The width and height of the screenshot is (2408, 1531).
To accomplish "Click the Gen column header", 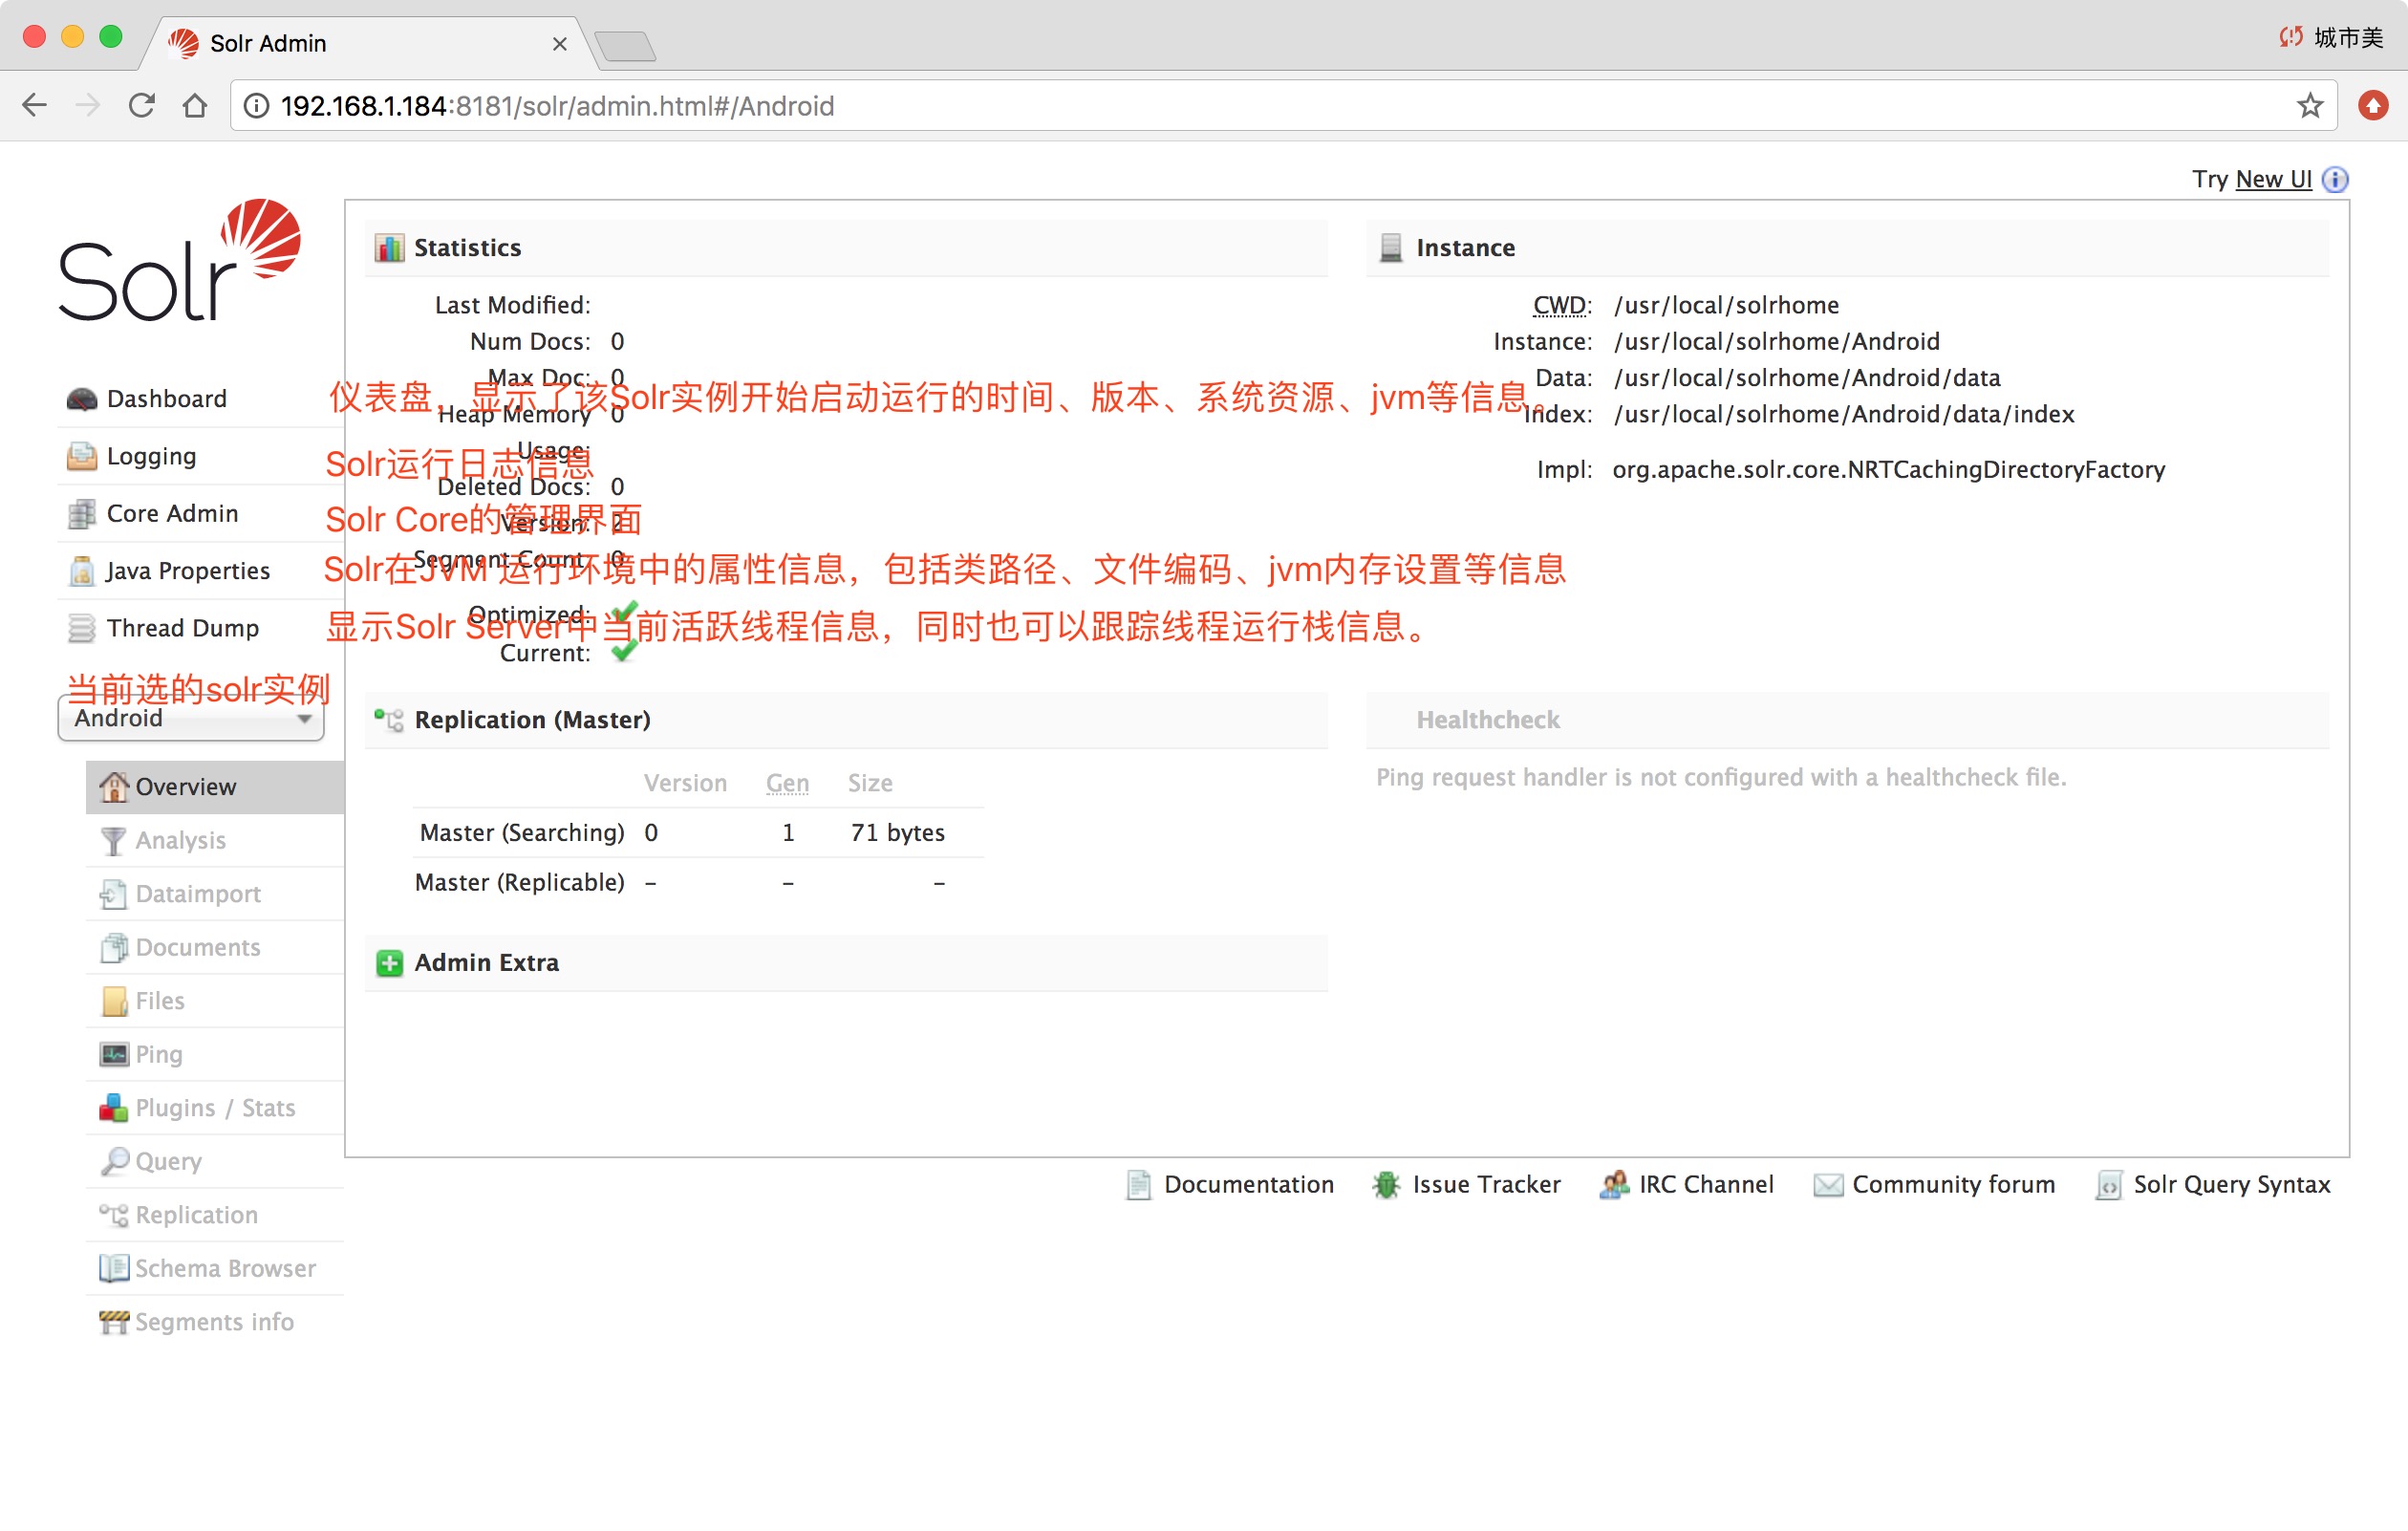I will click(x=787, y=783).
